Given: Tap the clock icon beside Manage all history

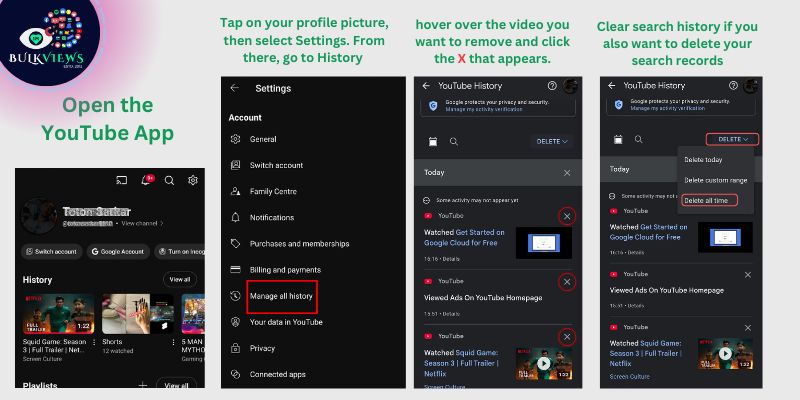Looking at the screenshot, I should point(235,296).
